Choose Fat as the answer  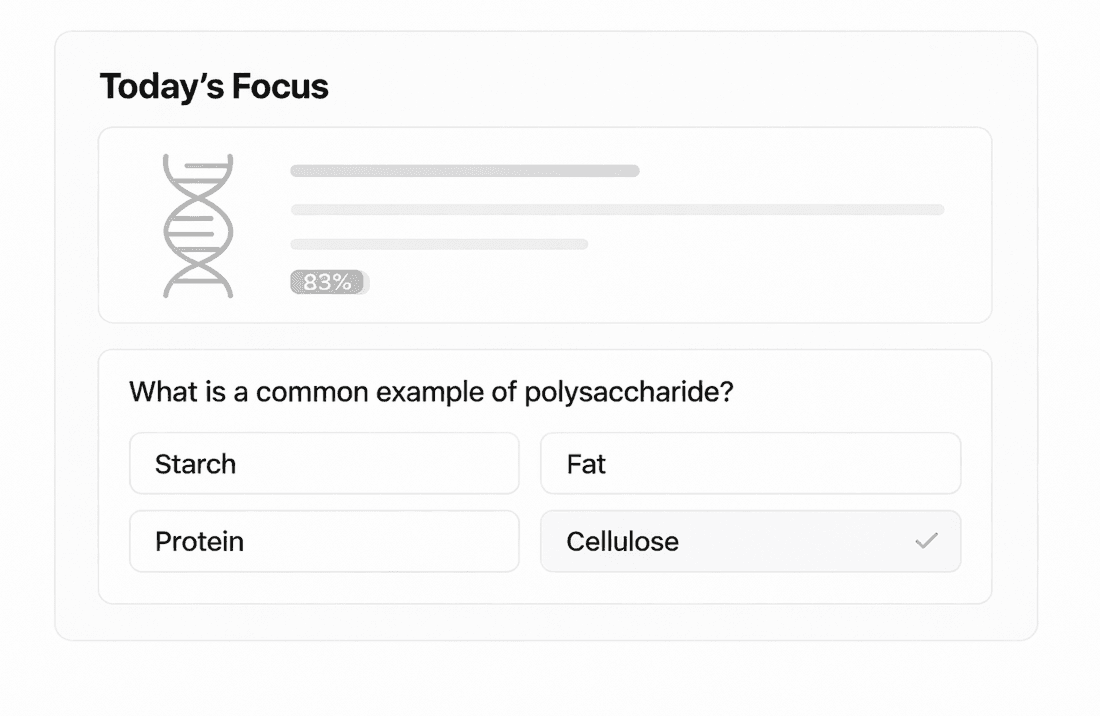(x=751, y=464)
